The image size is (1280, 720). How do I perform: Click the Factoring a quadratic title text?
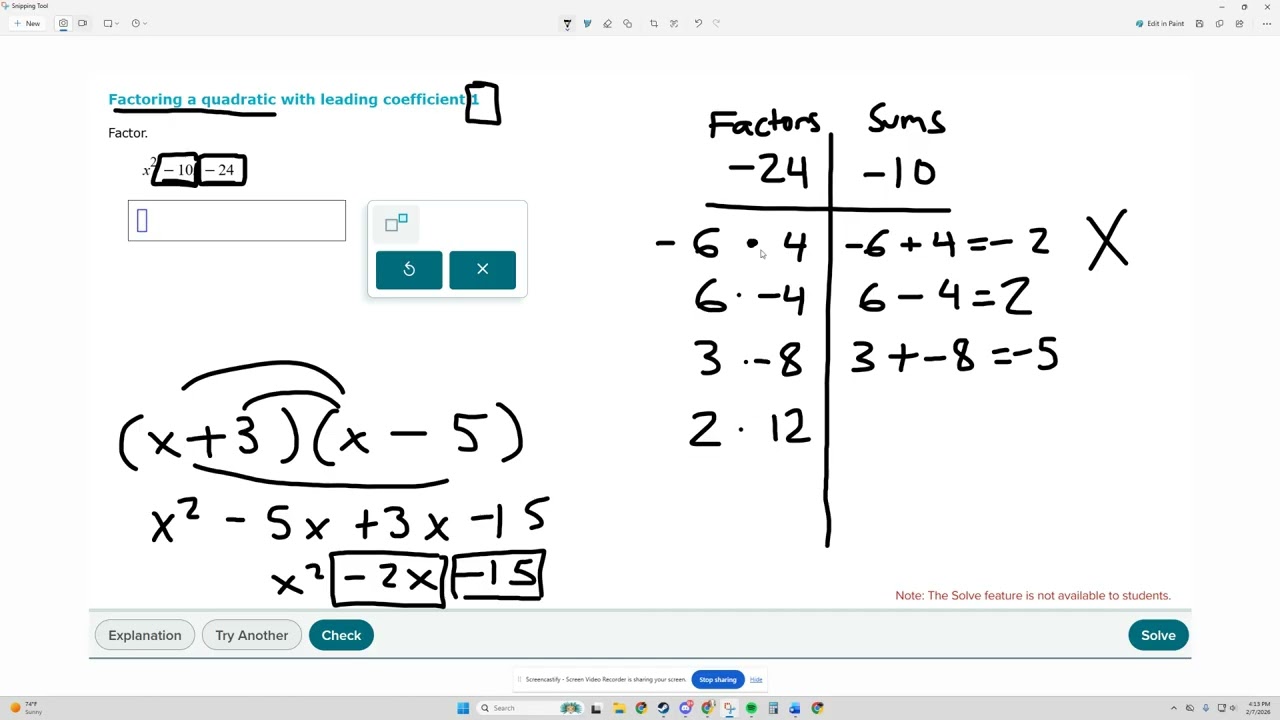(294, 99)
